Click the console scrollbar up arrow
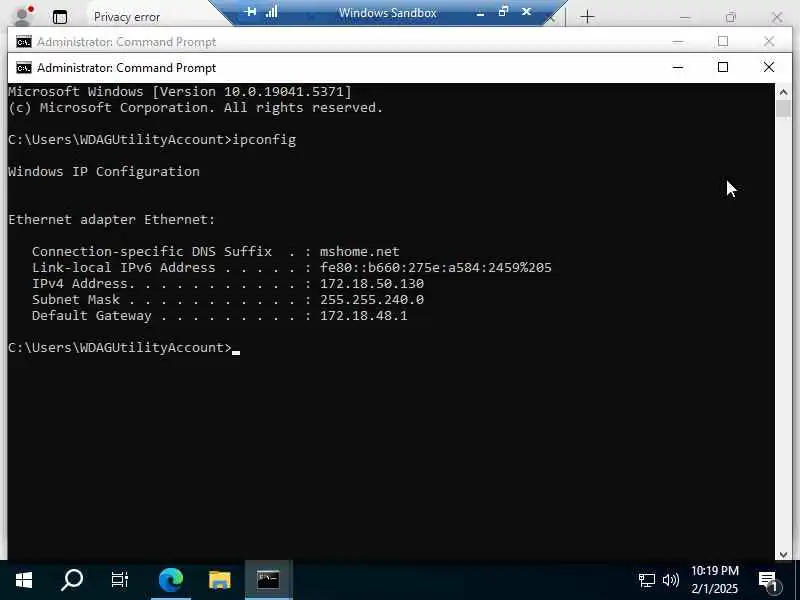The width and height of the screenshot is (800, 600). click(x=783, y=92)
